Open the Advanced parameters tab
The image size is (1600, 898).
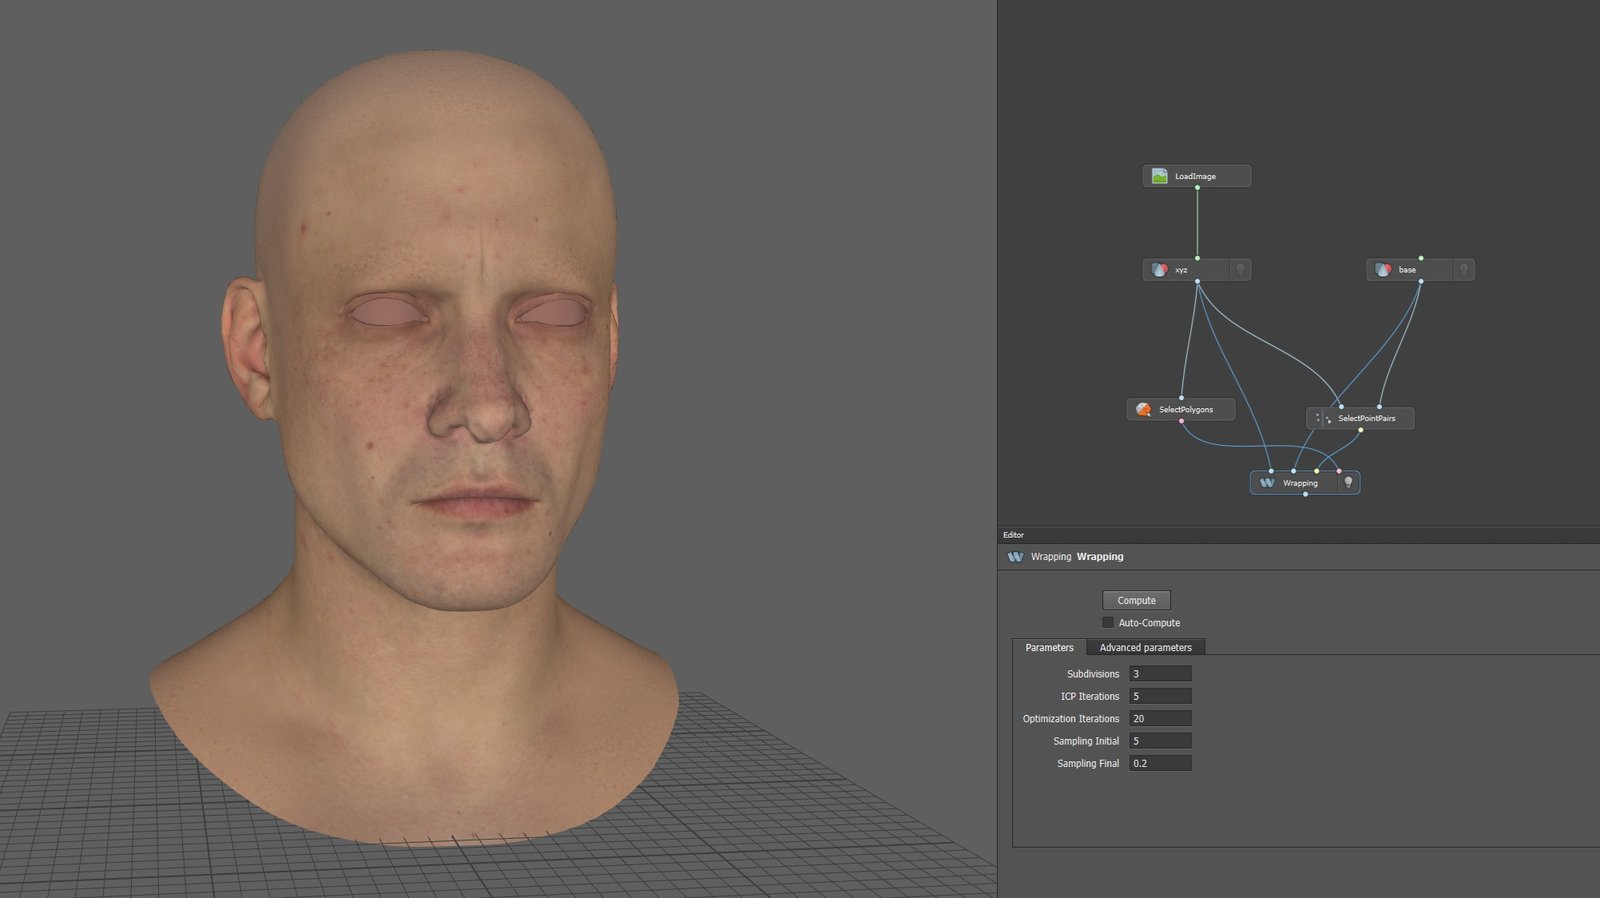(1145, 648)
